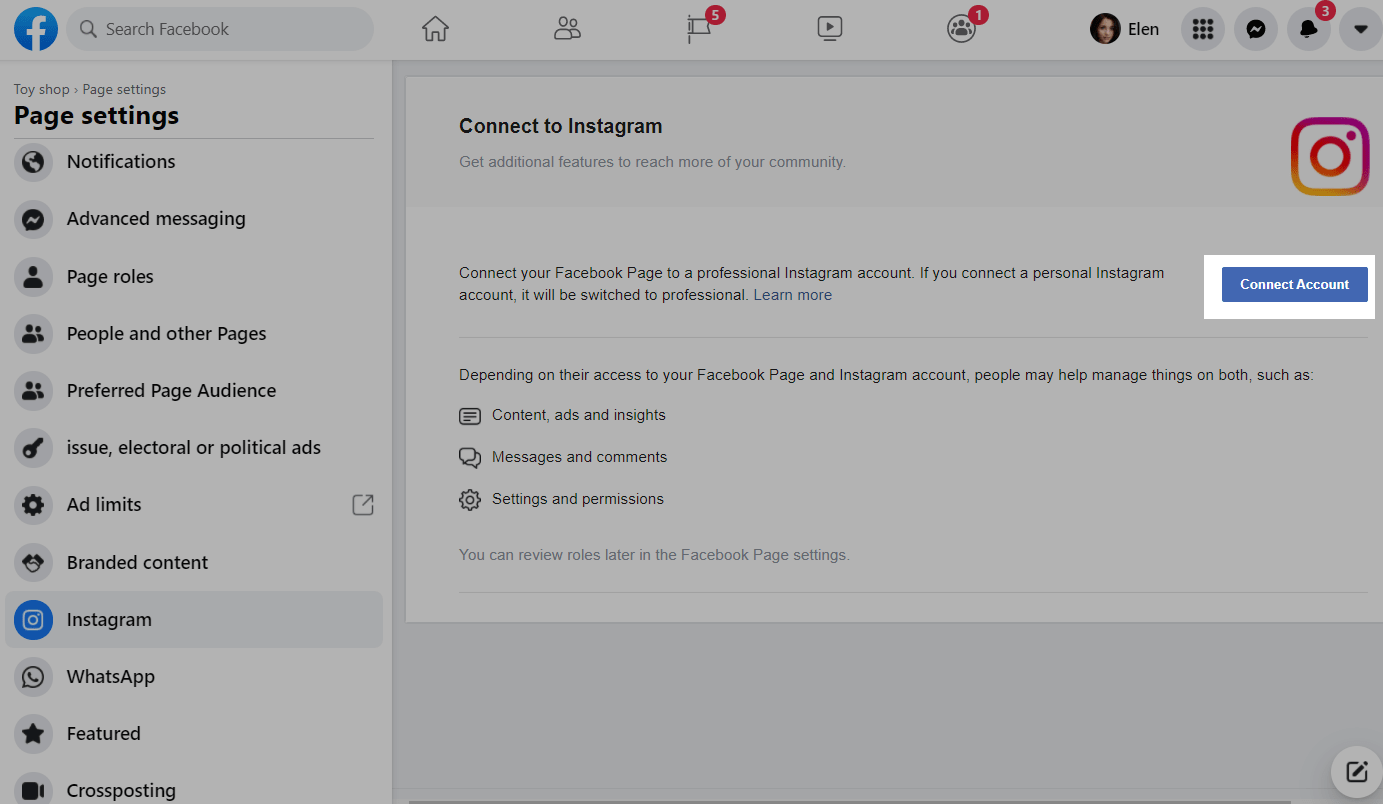Open the Watch video icon
Viewport: 1383px width, 804px height.
coord(830,29)
